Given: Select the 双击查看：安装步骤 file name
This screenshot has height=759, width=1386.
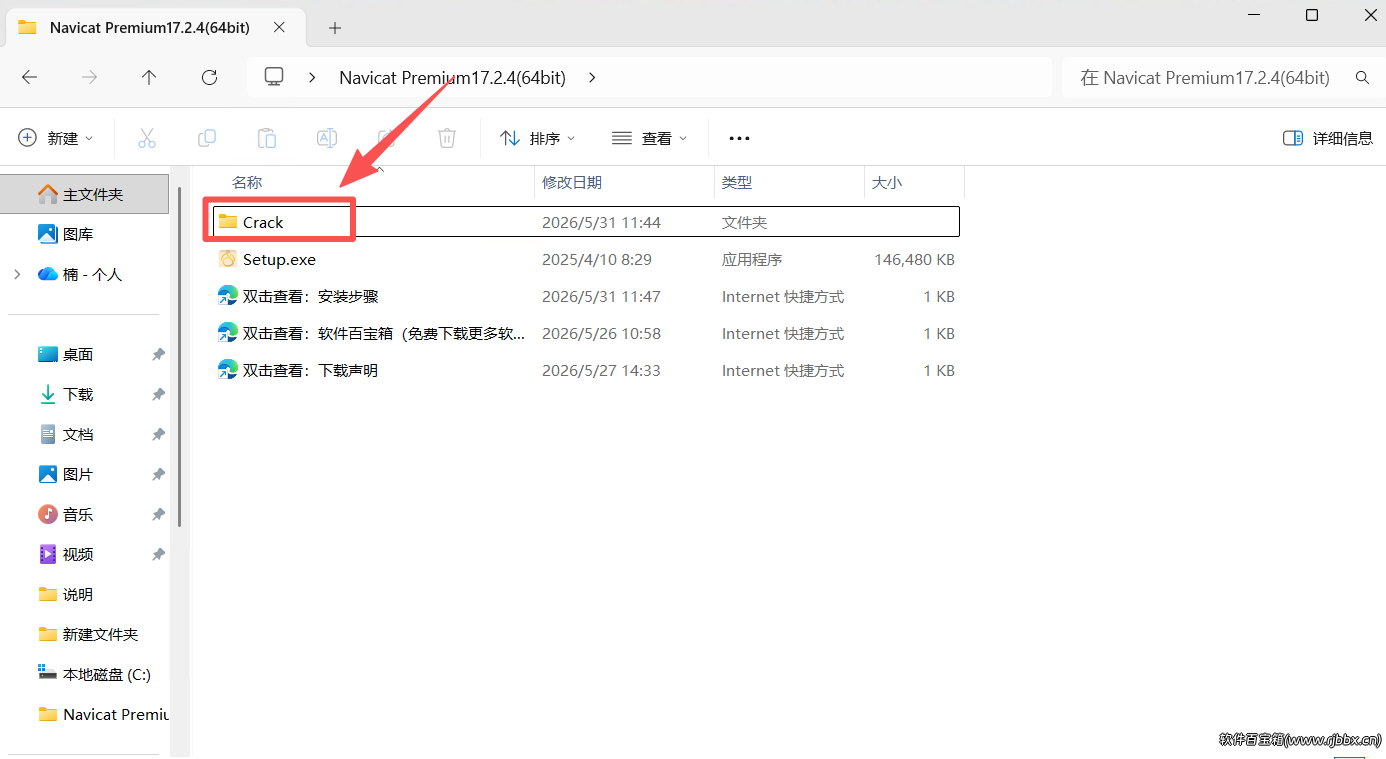Looking at the screenshot, I should tap(311, 296).
